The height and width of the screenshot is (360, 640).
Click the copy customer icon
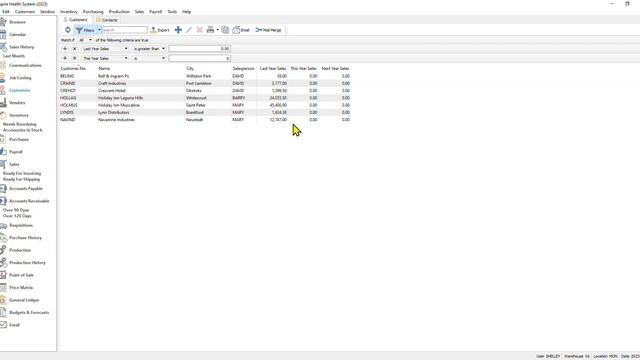[225, 30]
